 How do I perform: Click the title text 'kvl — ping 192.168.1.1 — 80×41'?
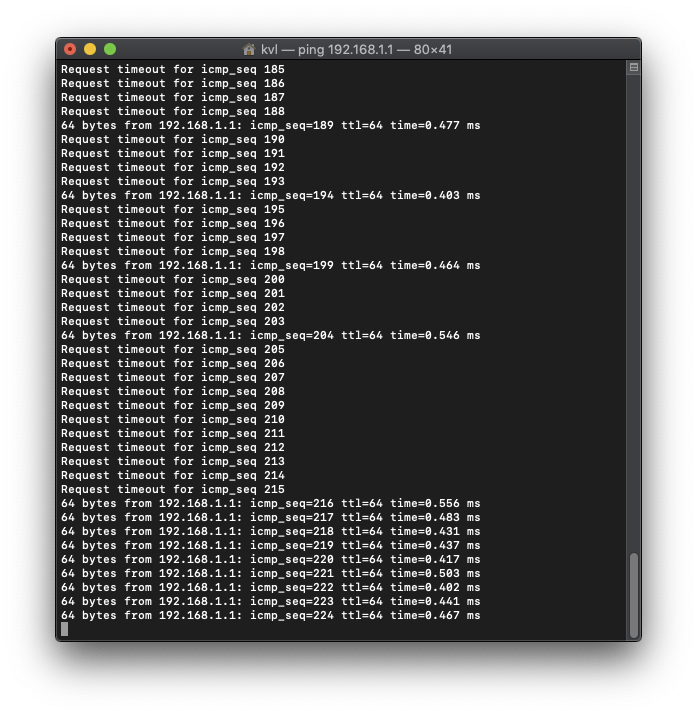point(356,49)
